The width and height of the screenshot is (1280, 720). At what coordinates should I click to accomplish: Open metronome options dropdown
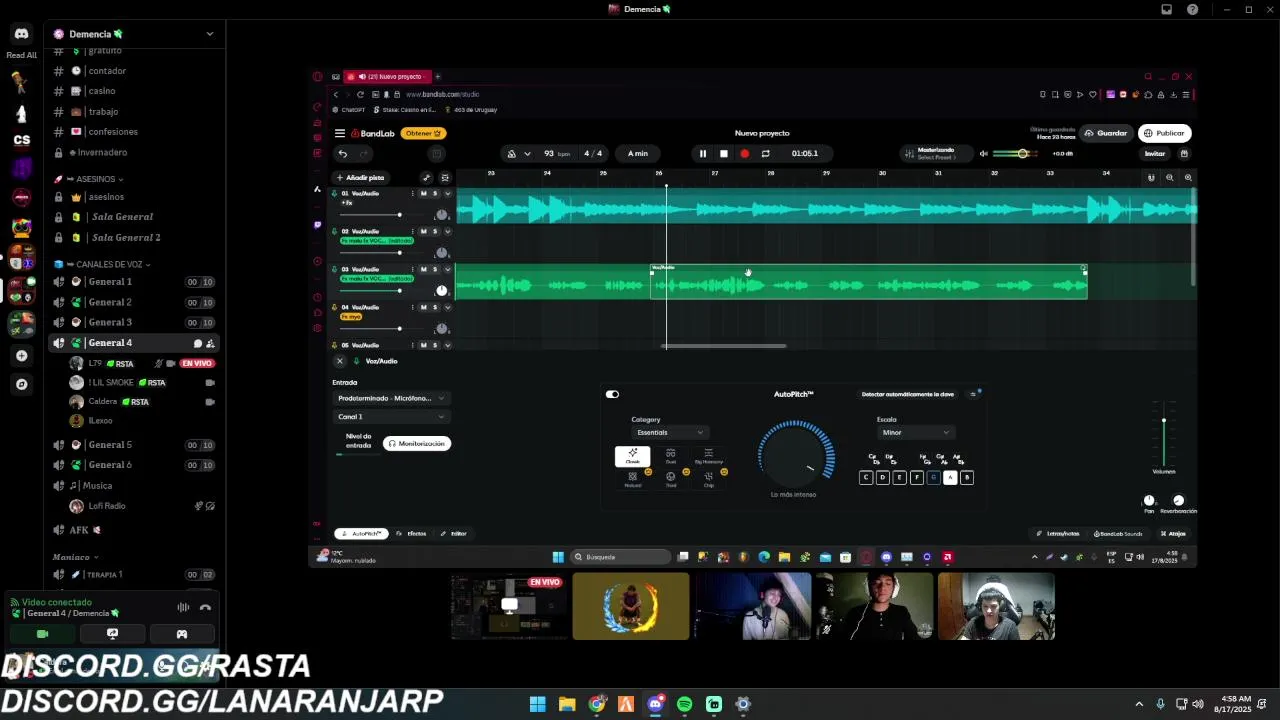(527, 154)
